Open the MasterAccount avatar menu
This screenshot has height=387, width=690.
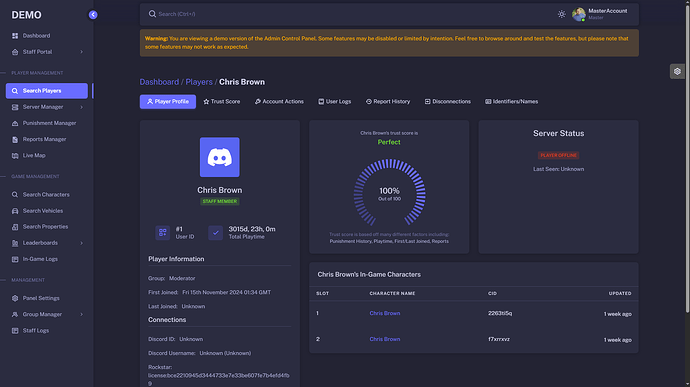(579, 14)
